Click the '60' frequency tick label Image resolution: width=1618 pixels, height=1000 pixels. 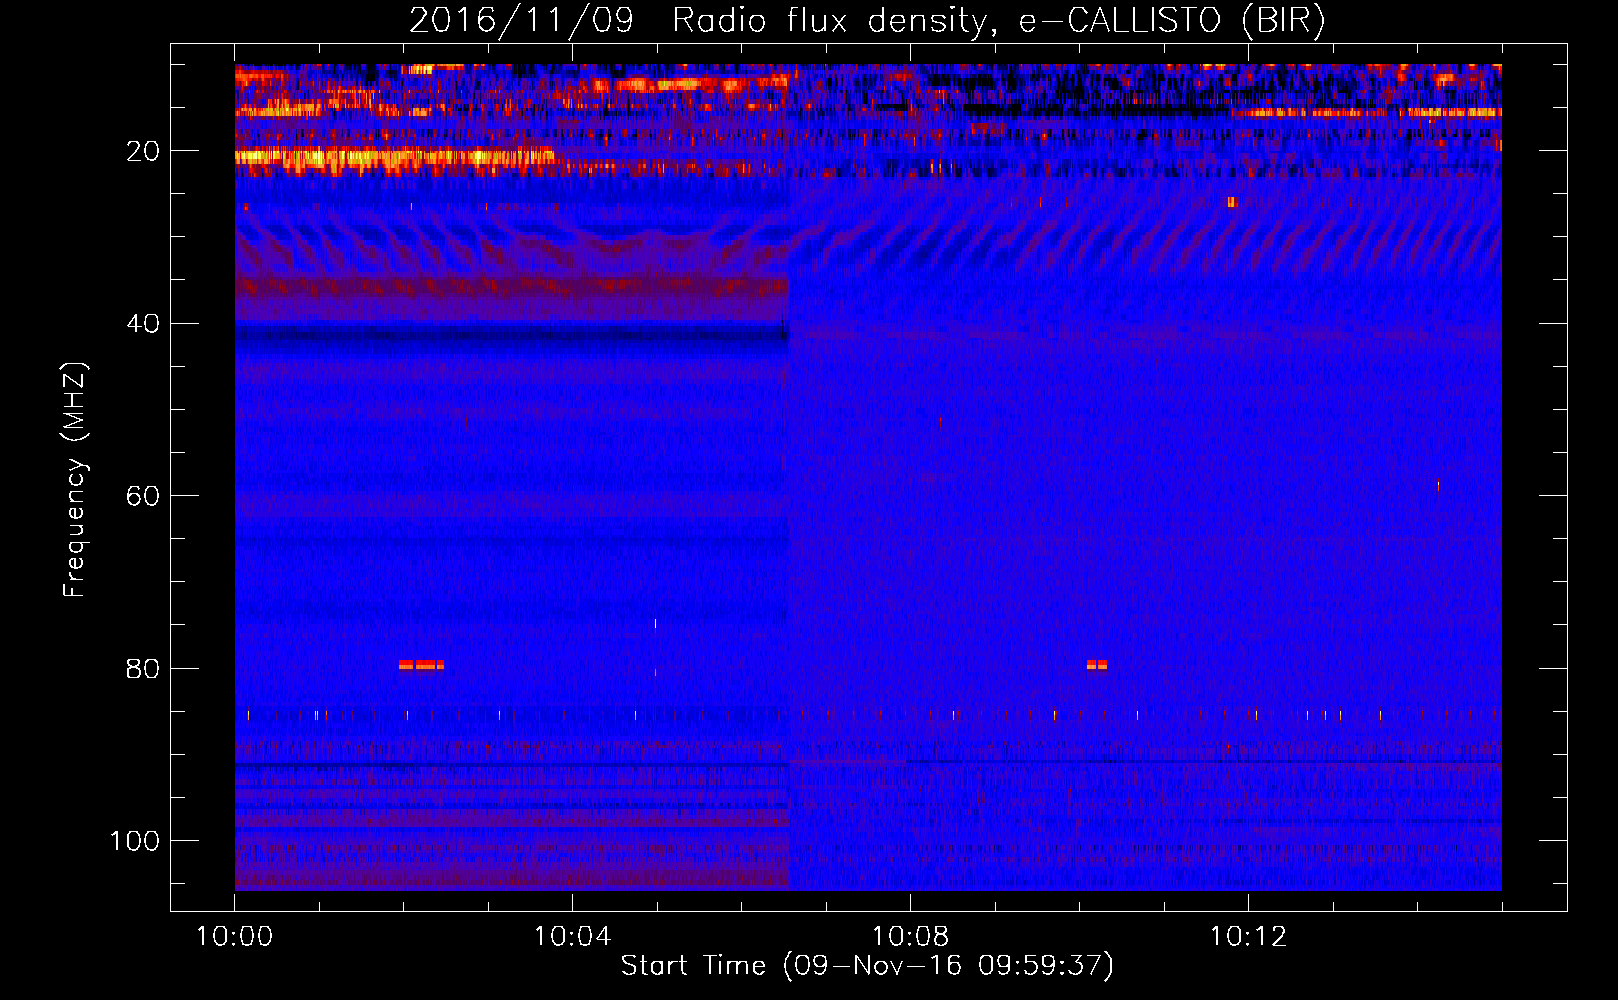[x=143, y=497]
